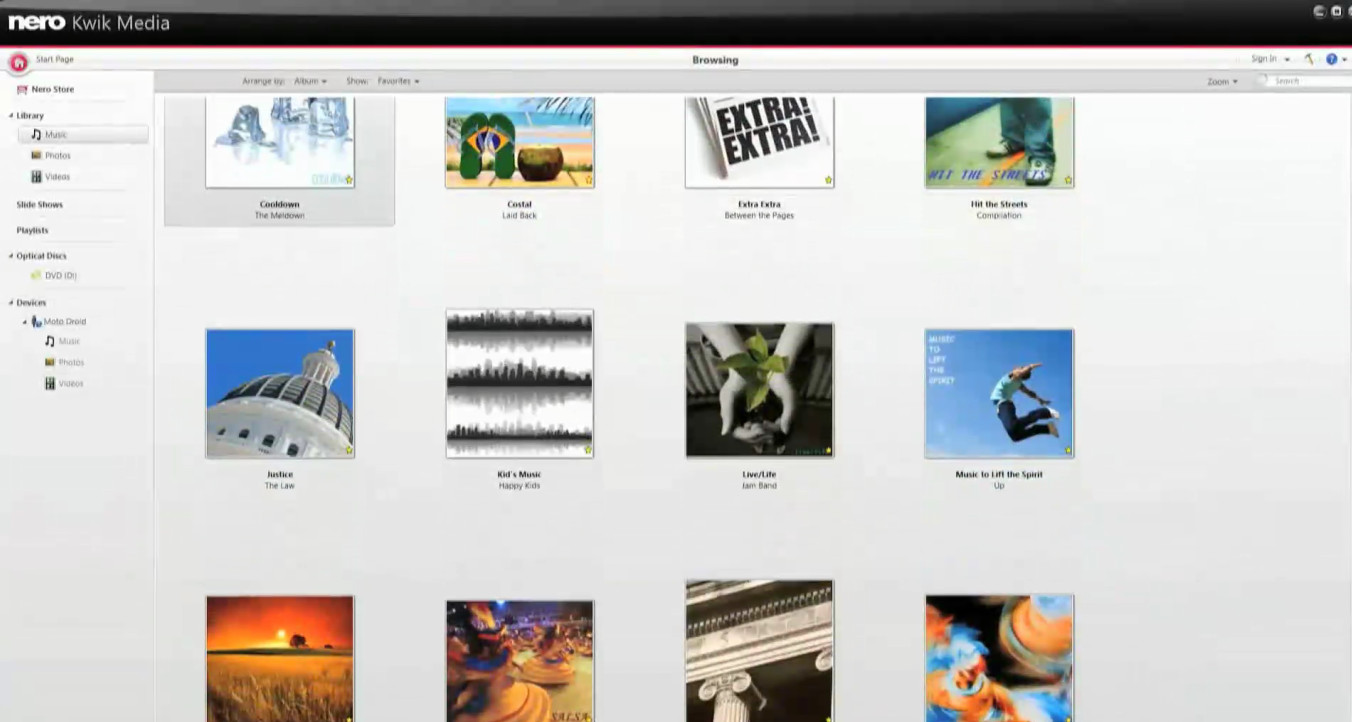Open the Moto Droid Photos icon

(x=50, y=362)
